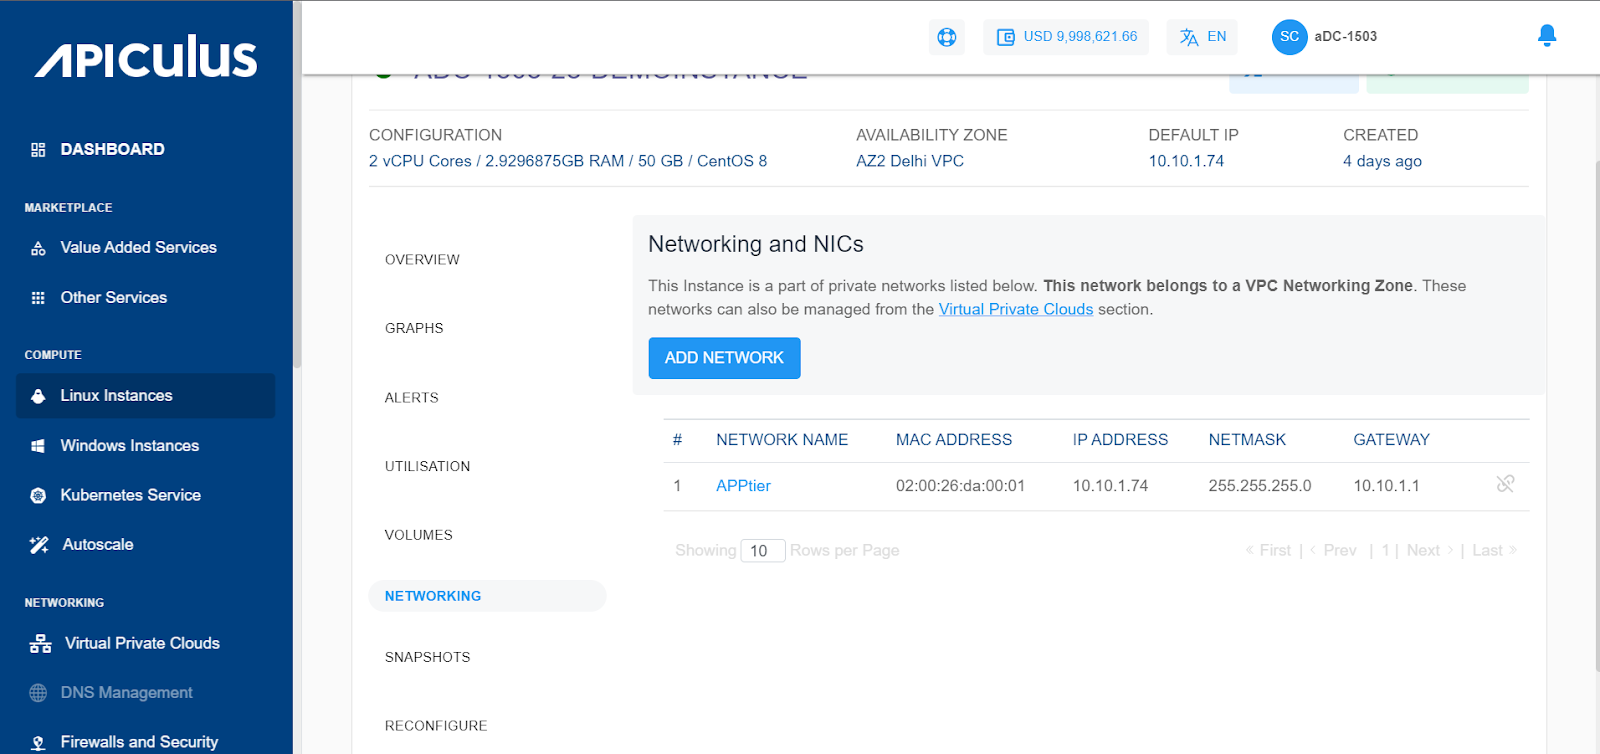Switch to the GRAPHS tab
The height and width of the screenshot is (754, 1600).
click(414, 328)
